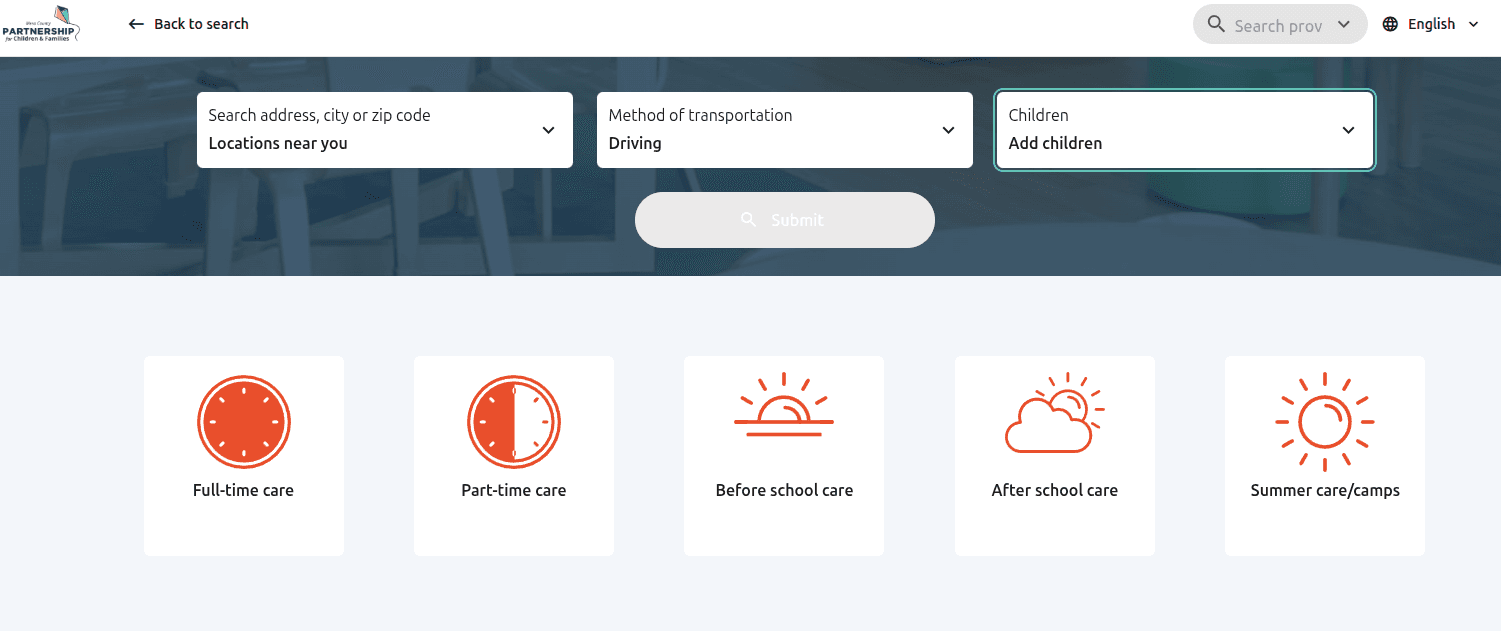
Task: Open the Children Add children dropdown
Action: click(x=1347, y=130)
